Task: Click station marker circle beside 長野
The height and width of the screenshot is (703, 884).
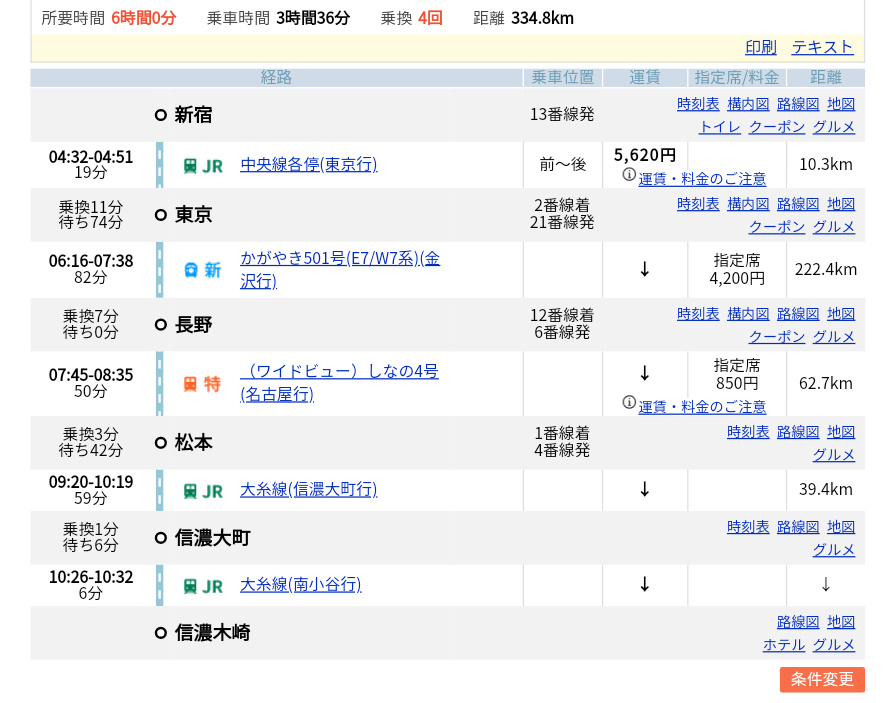Action: 161,325
